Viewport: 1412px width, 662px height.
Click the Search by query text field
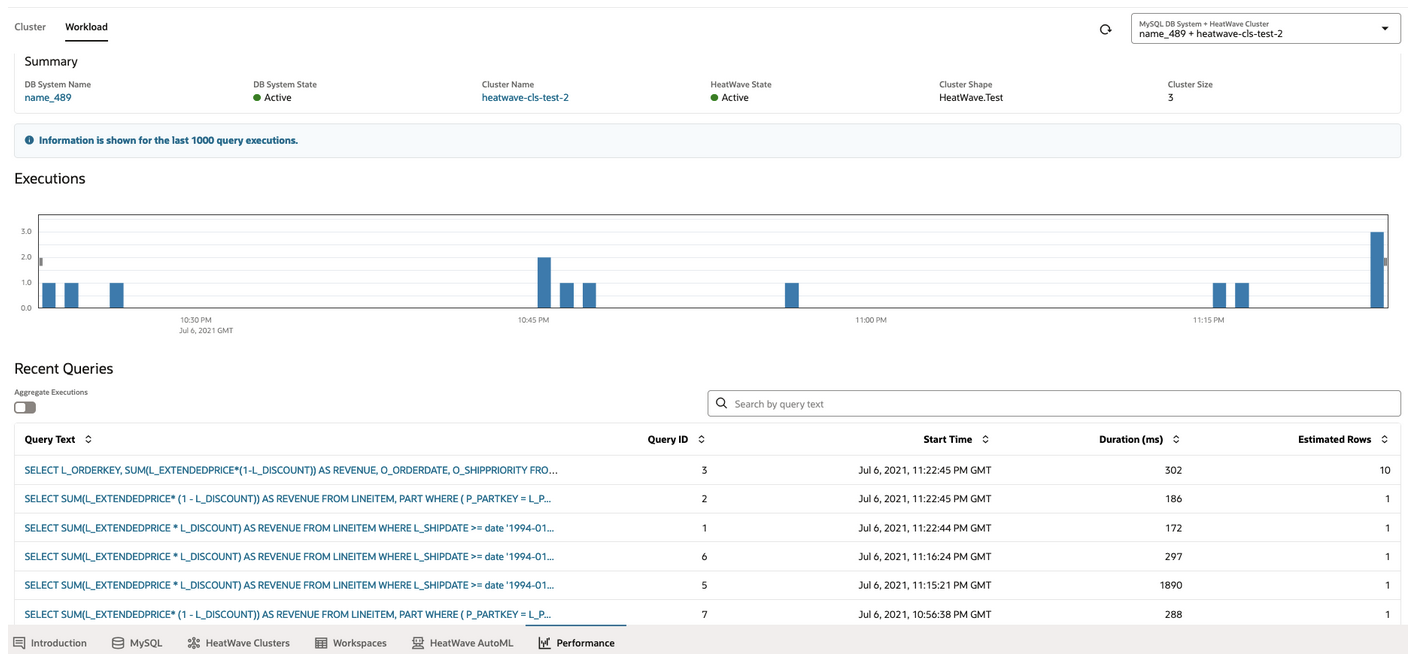pos(1060,404)
